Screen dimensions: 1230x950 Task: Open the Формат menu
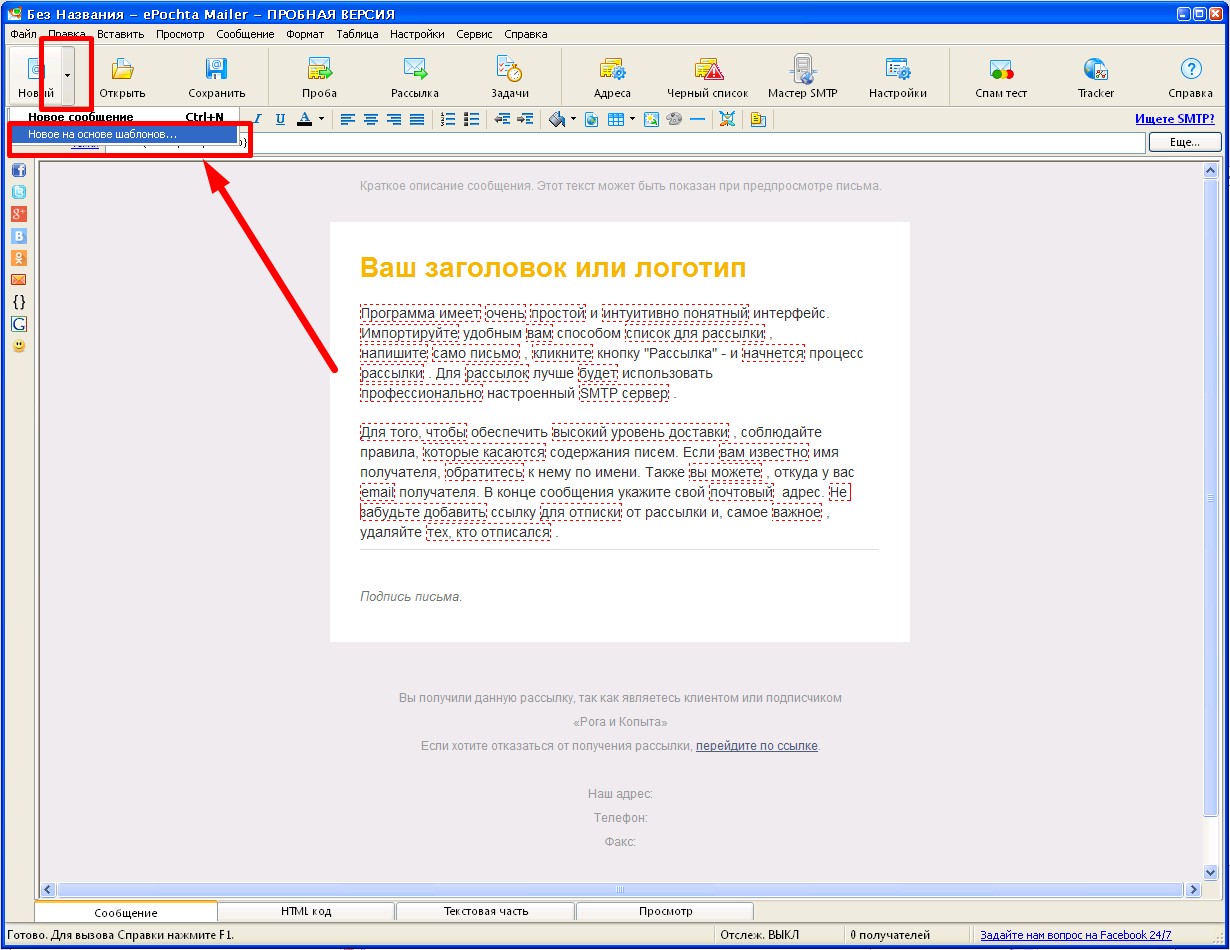(x=305, y=34)
